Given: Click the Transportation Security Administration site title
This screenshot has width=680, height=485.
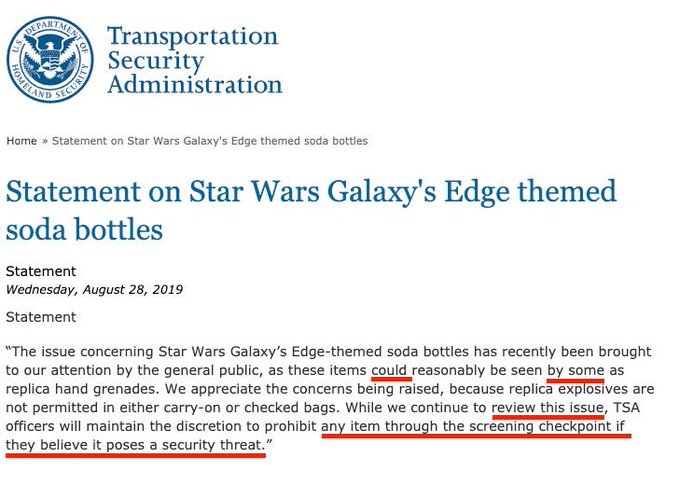Looking at the screenshot, I should coord(195,60).
